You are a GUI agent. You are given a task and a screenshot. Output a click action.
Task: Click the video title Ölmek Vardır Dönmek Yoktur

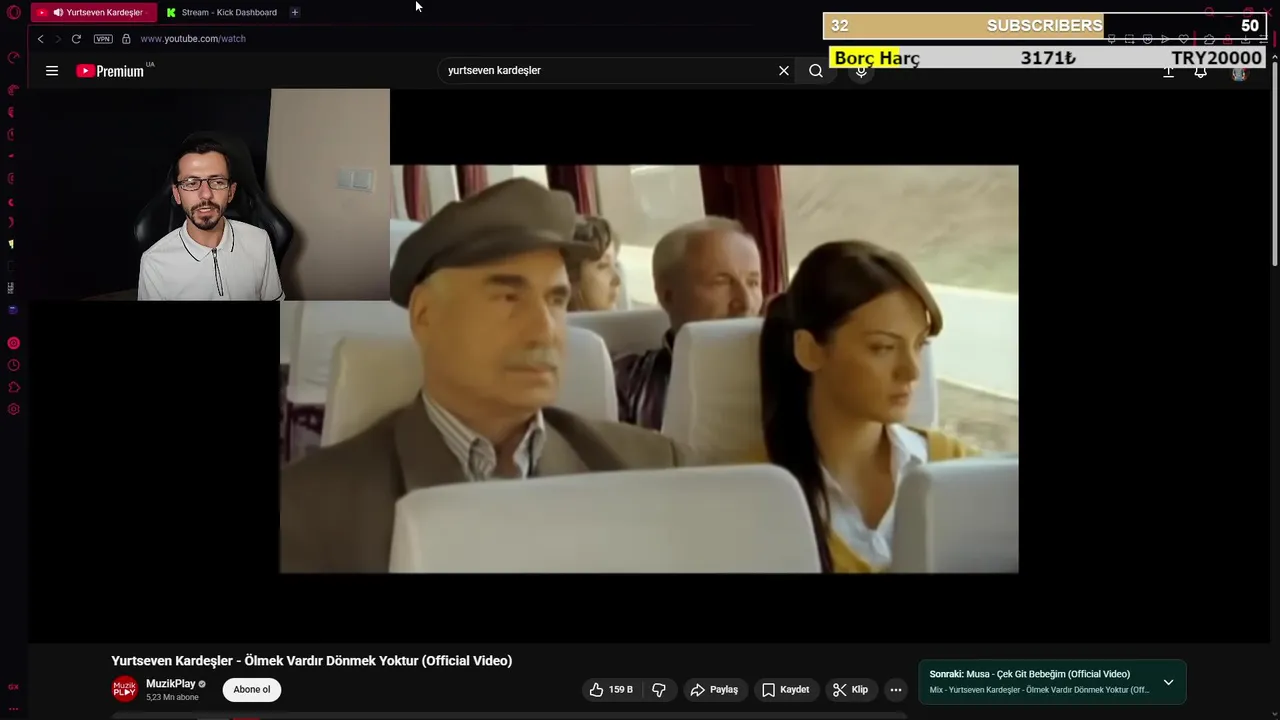point(311,661)
